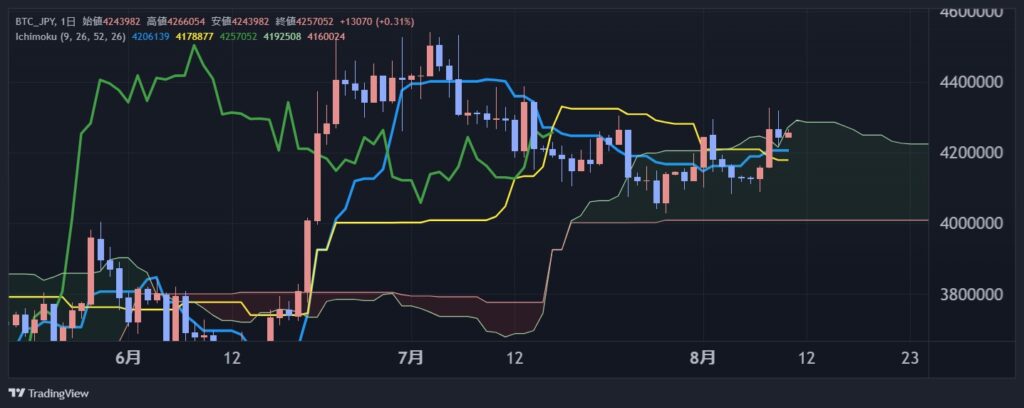Click the pink Ichimoku value 4160024

323,37
